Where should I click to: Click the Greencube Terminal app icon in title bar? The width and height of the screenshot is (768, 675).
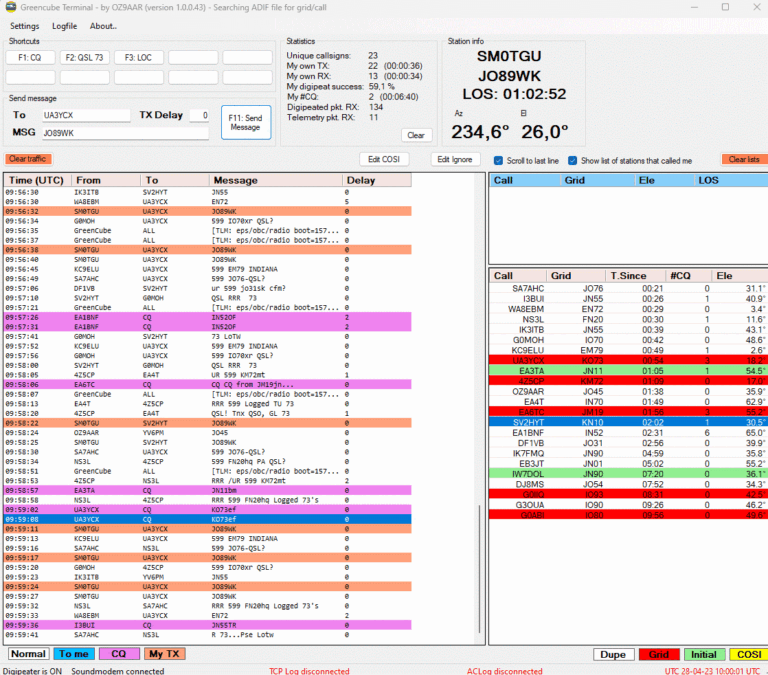click(x=9, y=6)
